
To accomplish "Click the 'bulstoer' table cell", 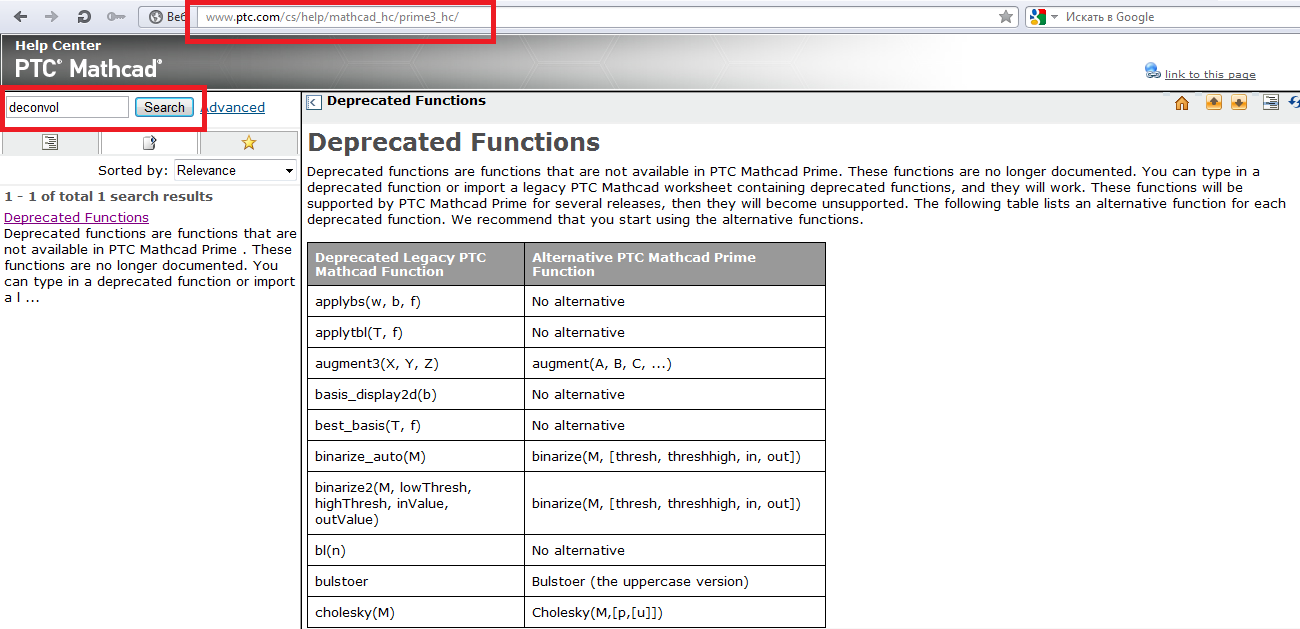I will [x=416, y=581].
